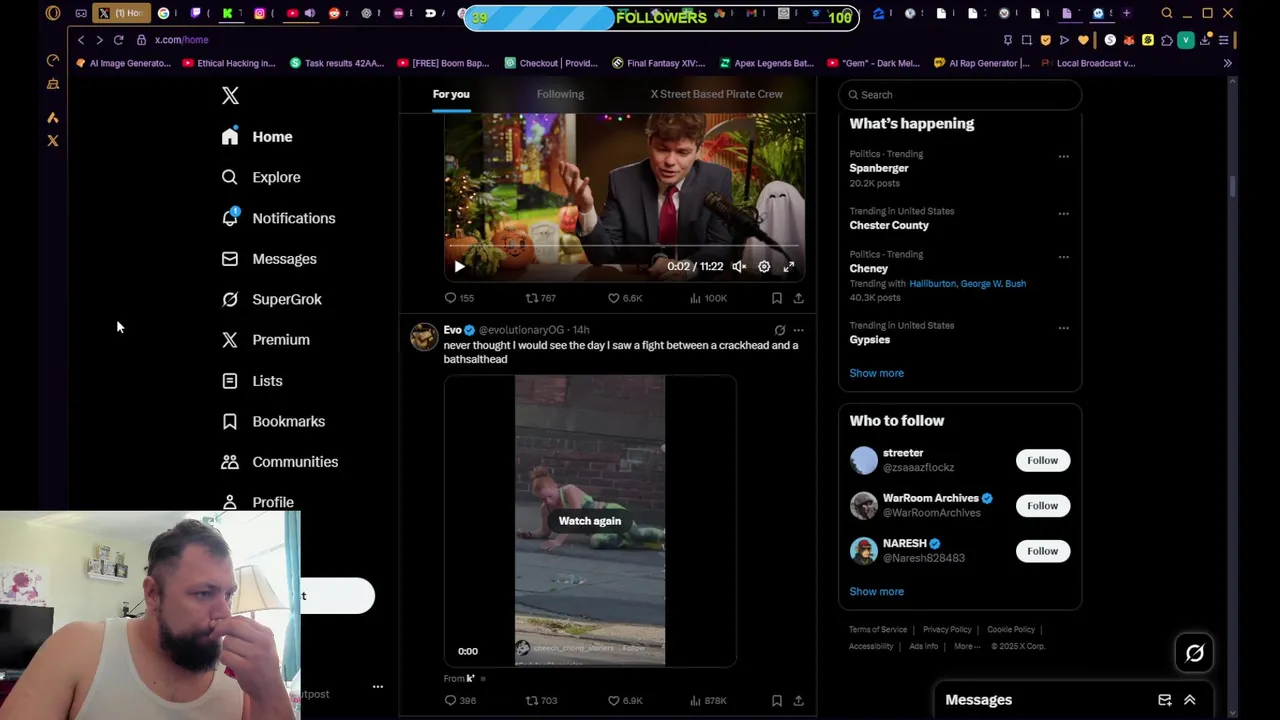View analytics of post with 100K views
This screenshot has height=720, width=1280.
point(708,298)
